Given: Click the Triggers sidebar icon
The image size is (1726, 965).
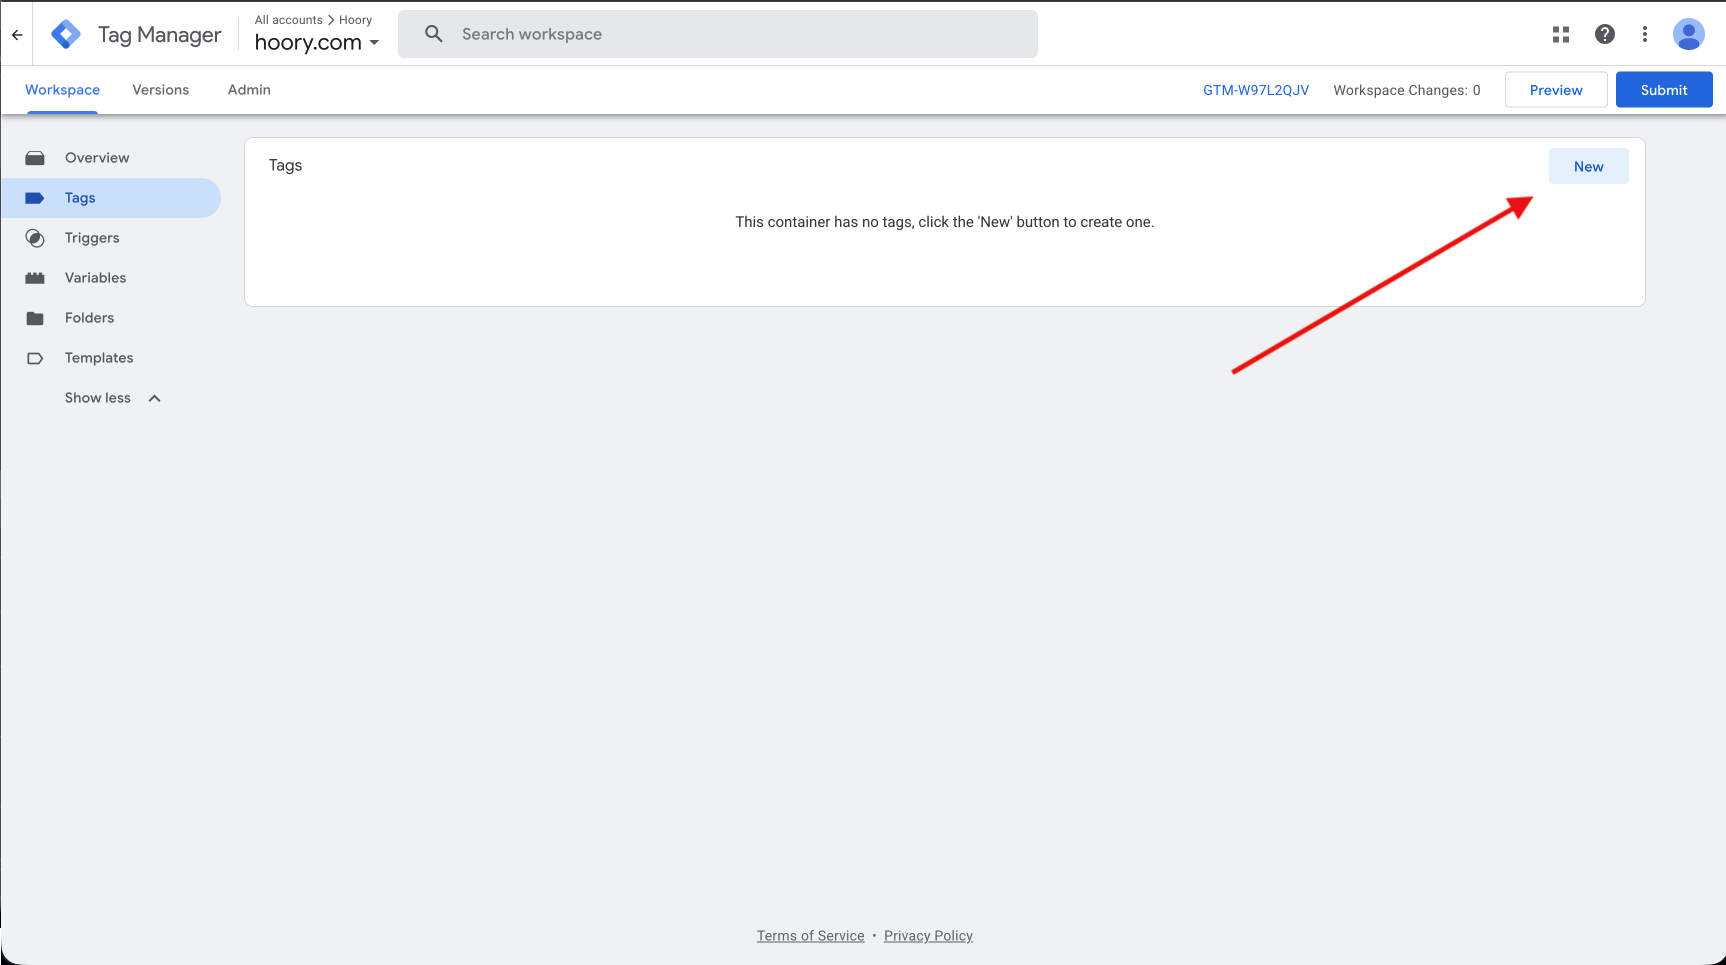Looking at the screenshot, I should 35,238.
